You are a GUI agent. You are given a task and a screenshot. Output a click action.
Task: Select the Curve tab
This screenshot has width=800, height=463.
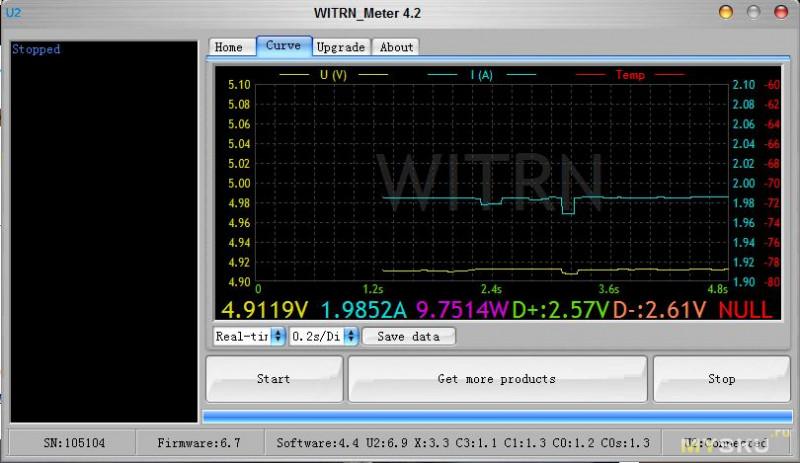(284, 45)
